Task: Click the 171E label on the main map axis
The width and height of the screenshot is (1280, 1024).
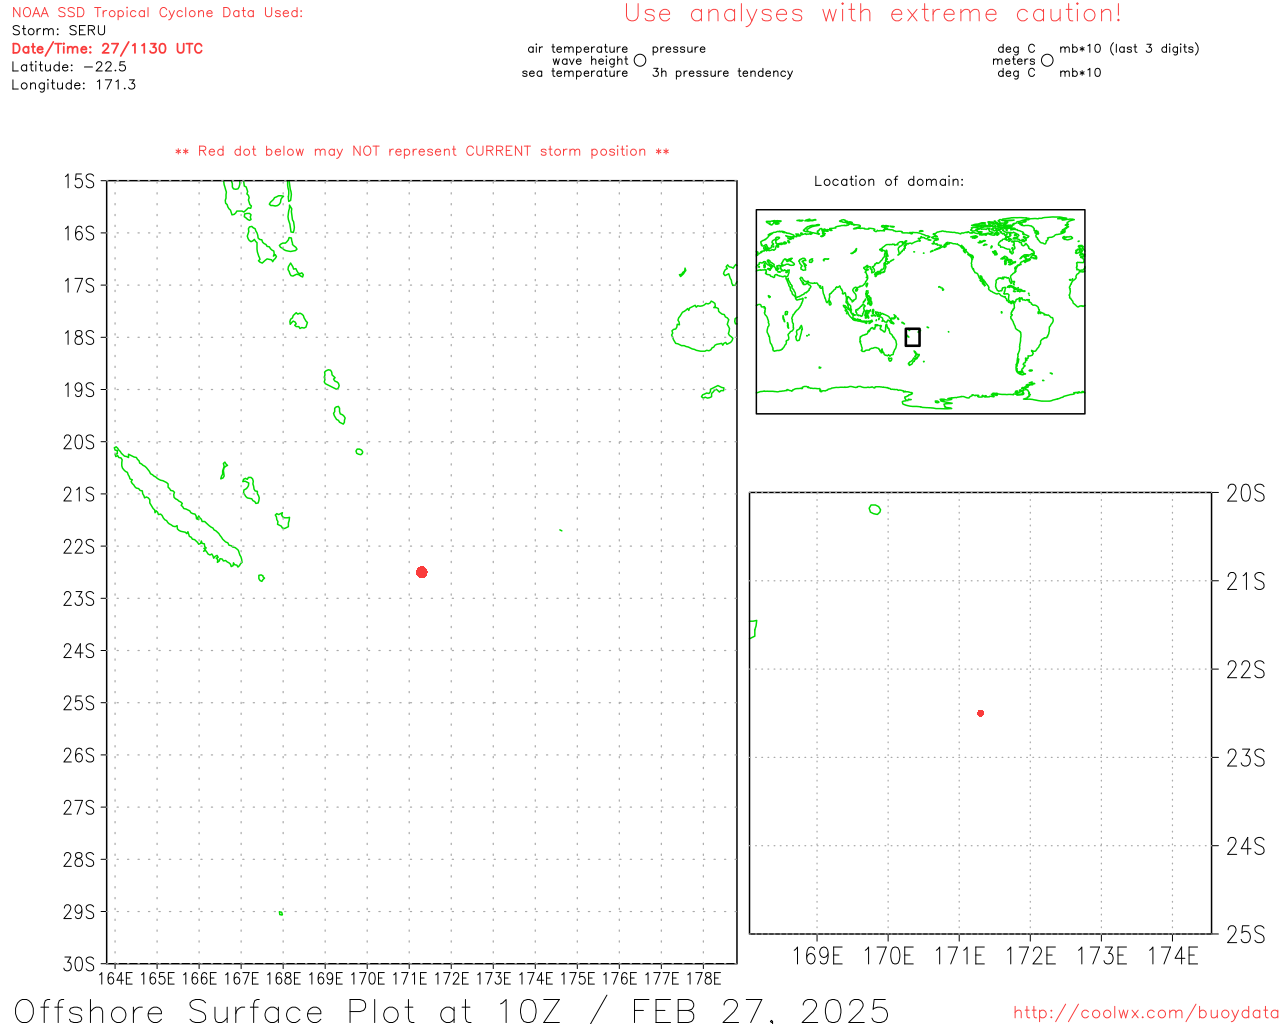Action: 409,978
